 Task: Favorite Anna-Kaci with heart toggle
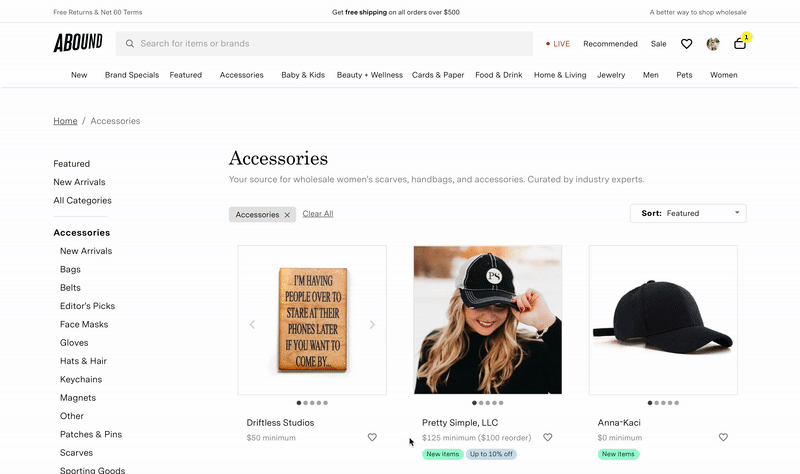pos(723,437)
